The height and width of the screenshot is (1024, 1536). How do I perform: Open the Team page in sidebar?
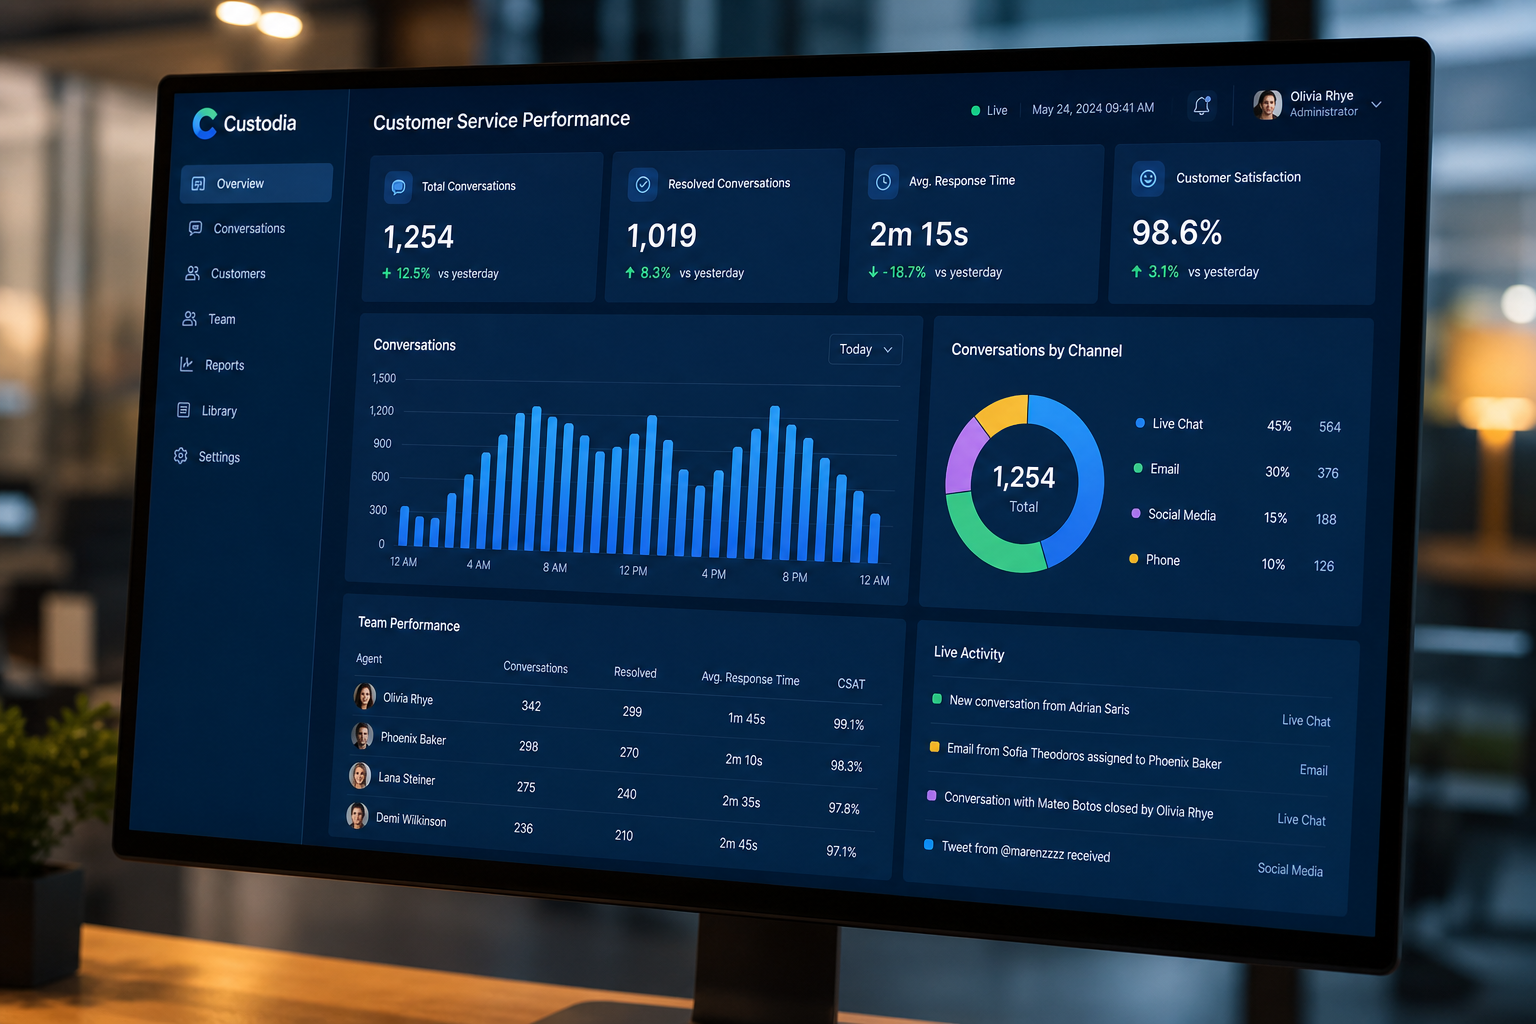[222, 320]
